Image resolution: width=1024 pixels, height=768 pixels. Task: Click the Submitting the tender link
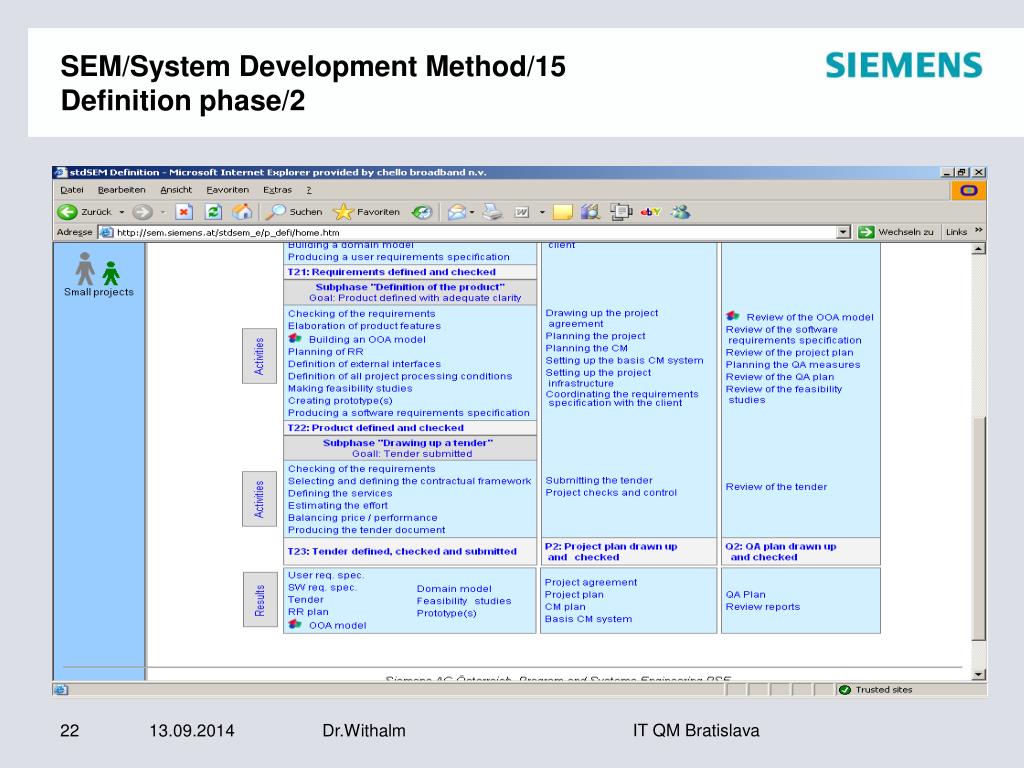click(598, 480)
